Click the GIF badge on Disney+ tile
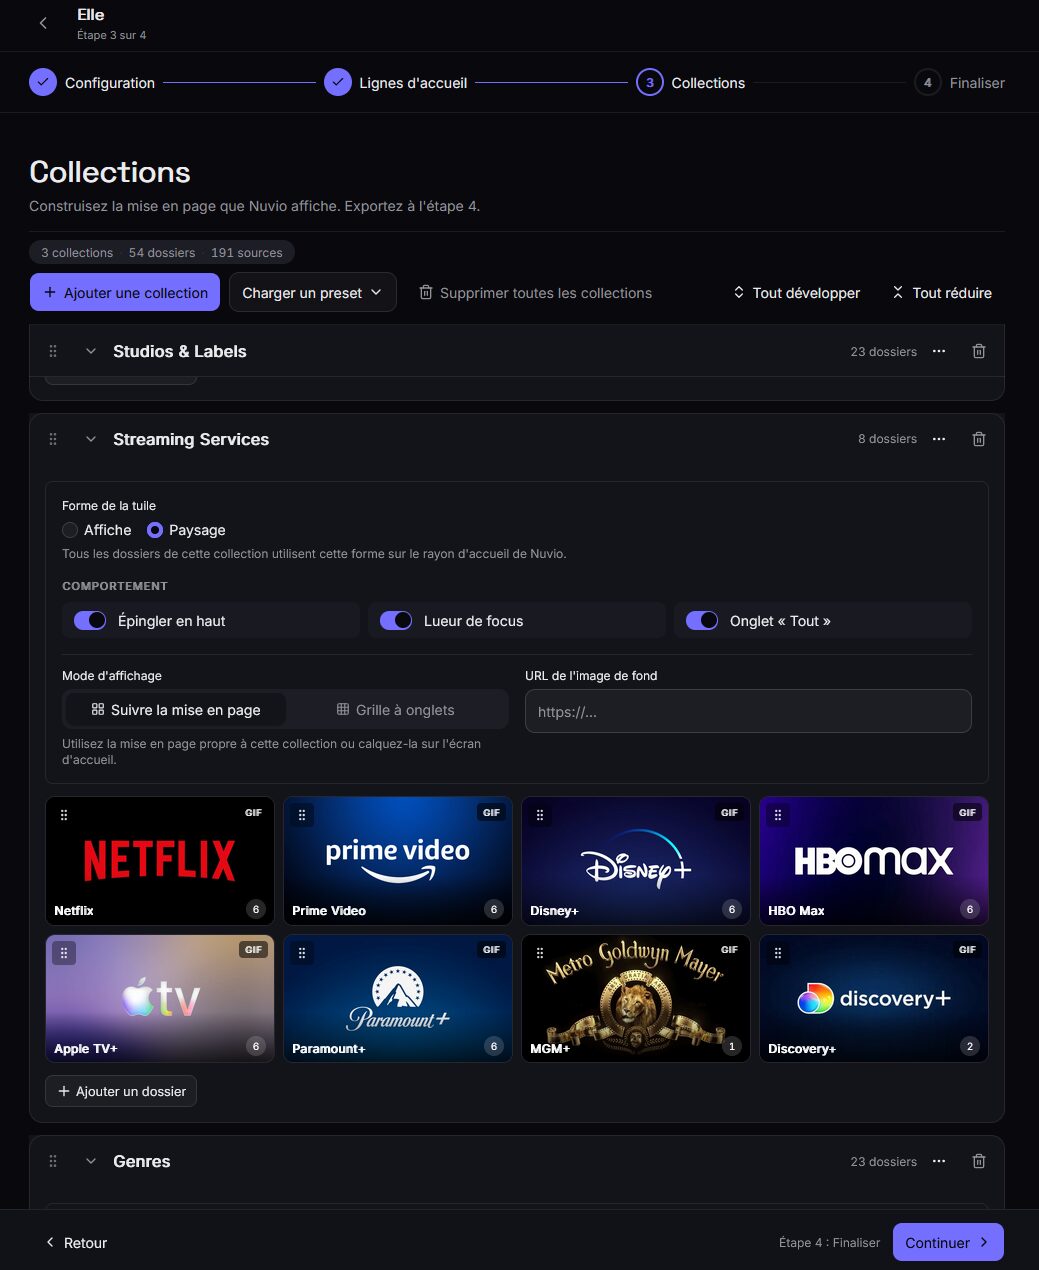Viewport: 1039px width, 1270px height. pyautogui.click(x=729, y=813)
